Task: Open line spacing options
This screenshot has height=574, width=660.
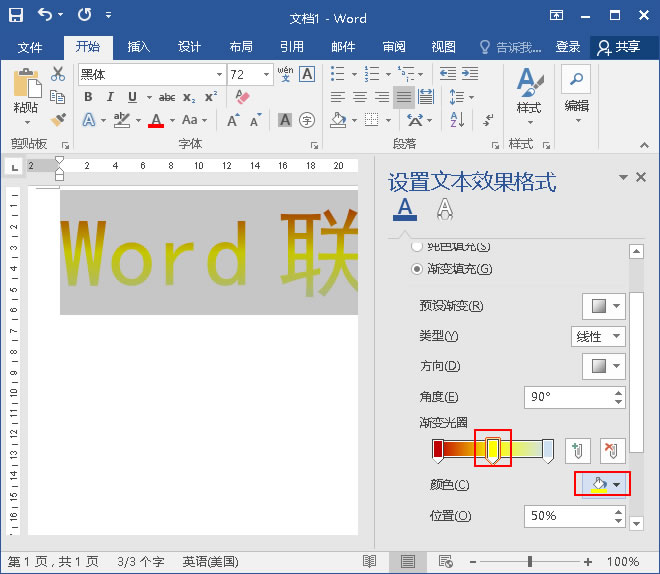Action: 461,97
